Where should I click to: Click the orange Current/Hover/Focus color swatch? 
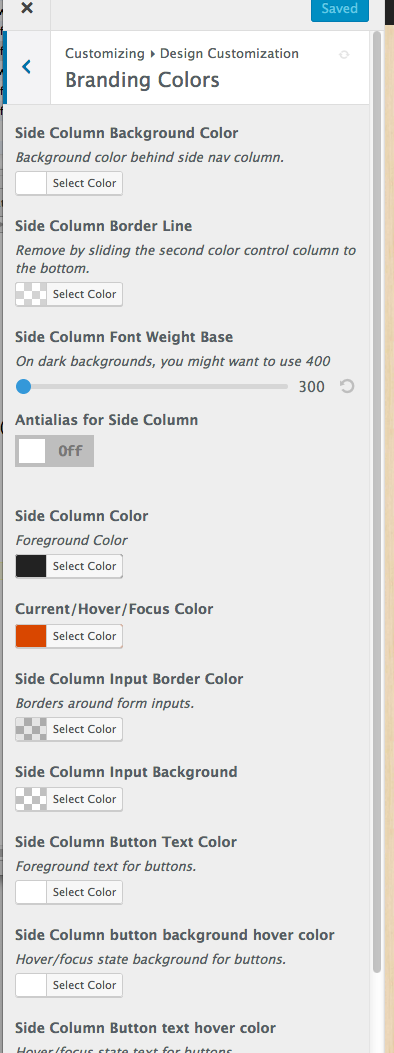[x=32, y=636]
